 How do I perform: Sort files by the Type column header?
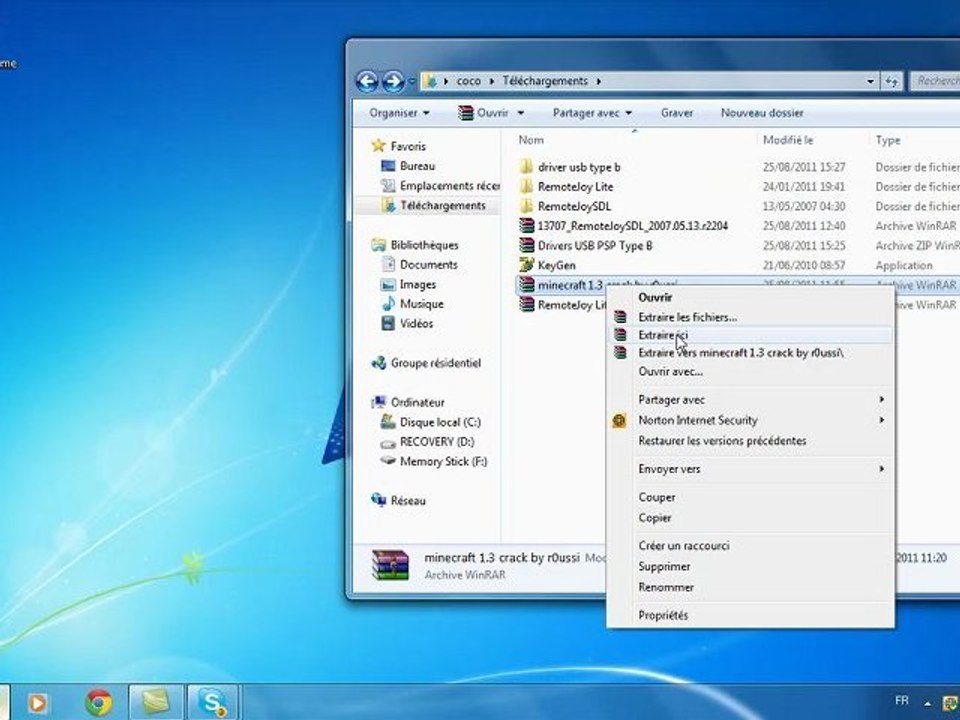click(x=888, y=140)
